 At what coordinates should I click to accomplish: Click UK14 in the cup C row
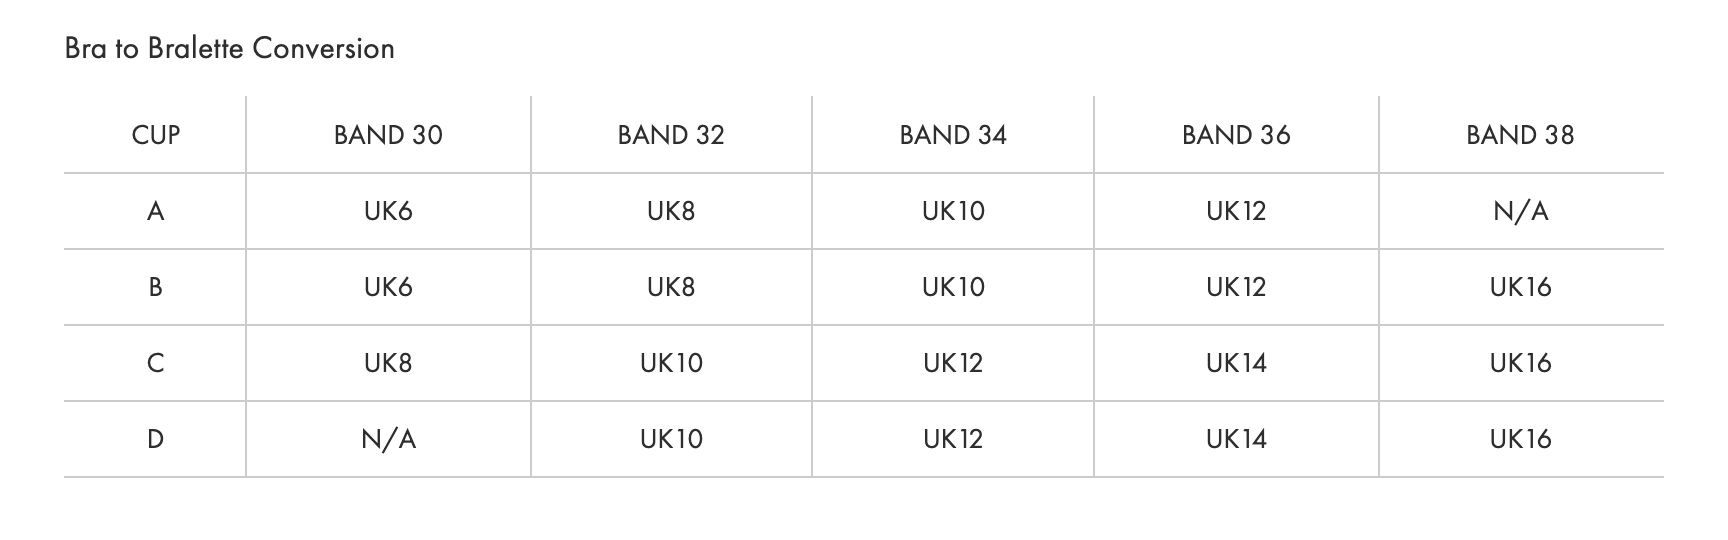click(x=1236, y=363)
